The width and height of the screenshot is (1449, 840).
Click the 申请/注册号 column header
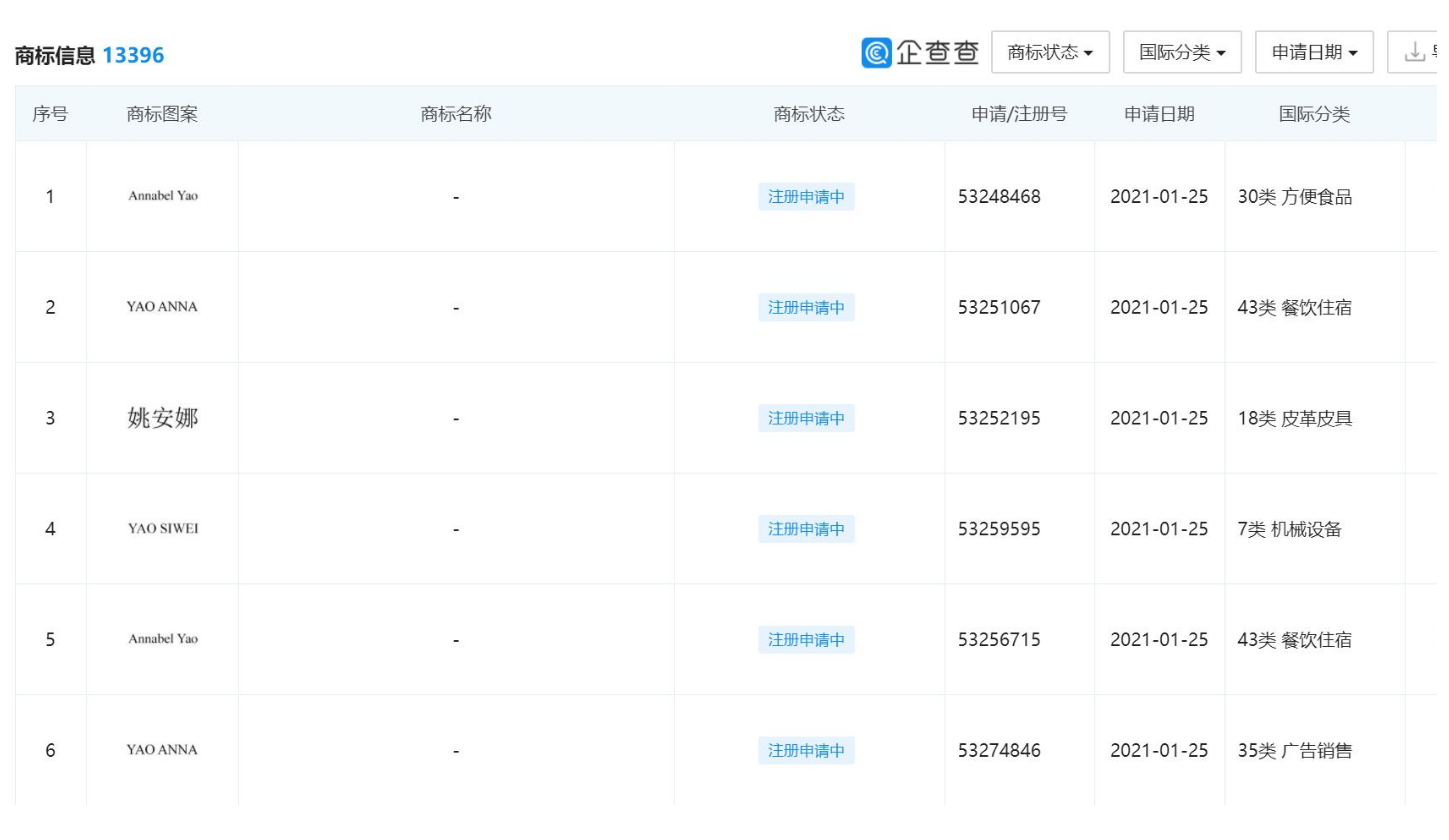click(x=1019, y=114)
